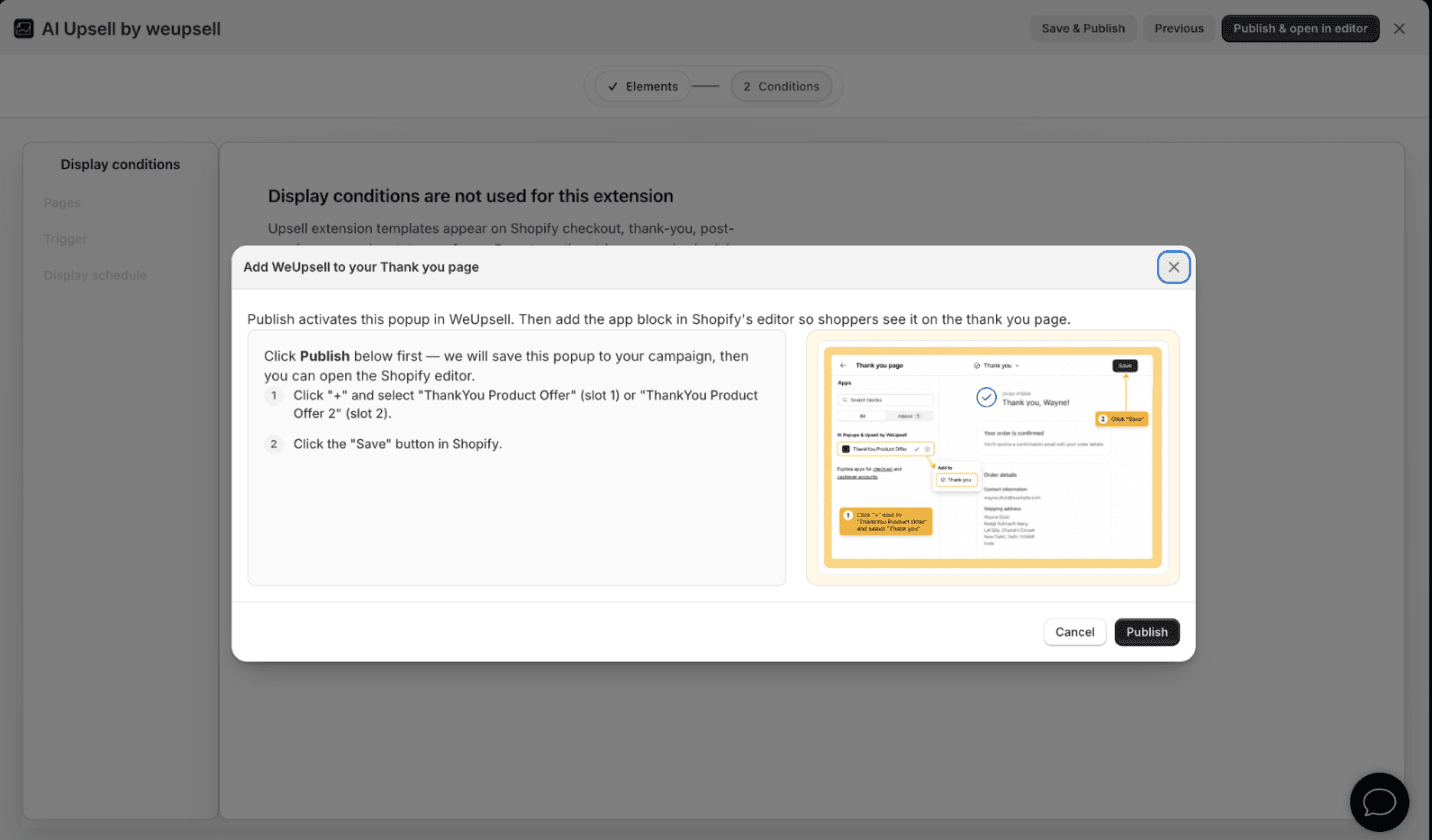Click the Publish button in the dialog

click(x=1147, y=632)
